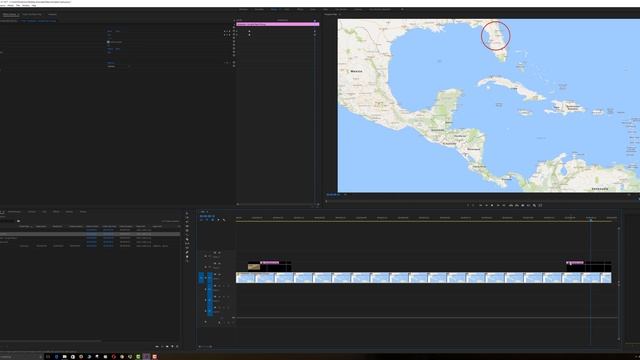Click the Find icon in Project panel footer
The width and height of the screenshot is (640, 360).
tap(162, 347)
